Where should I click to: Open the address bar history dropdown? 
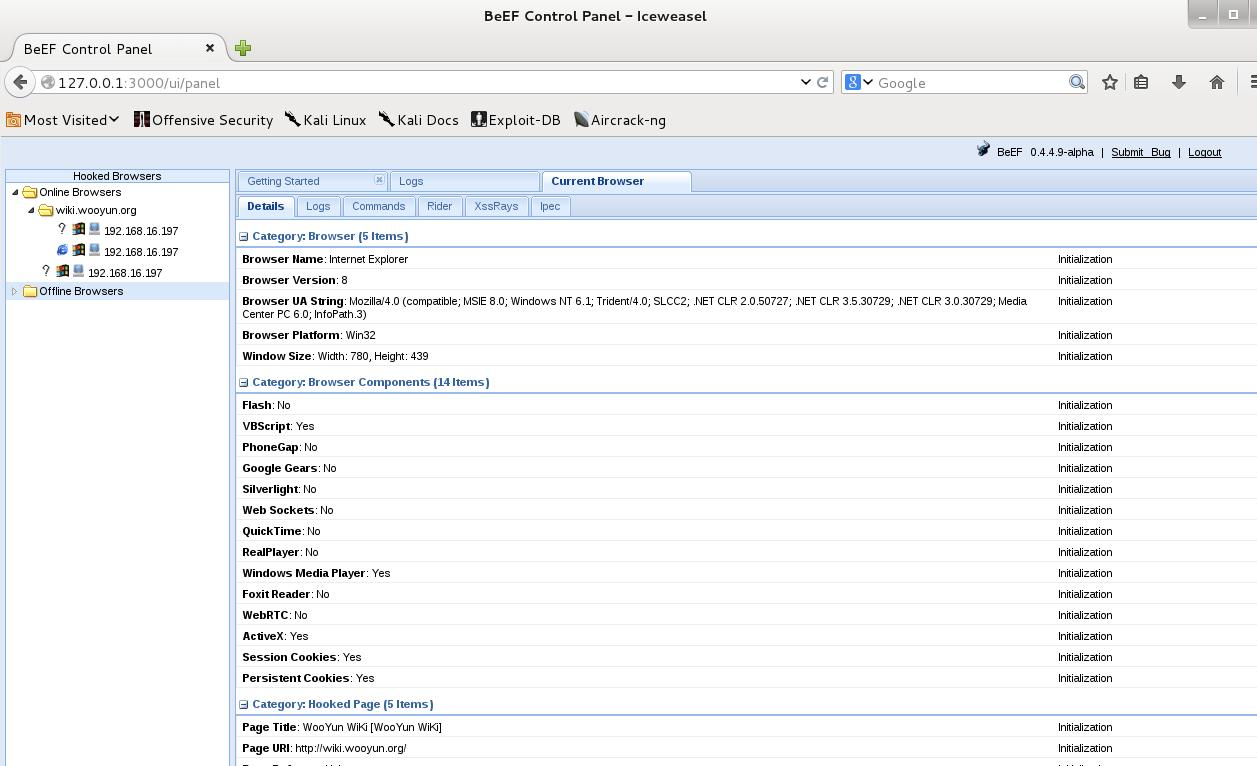[806, 82]
